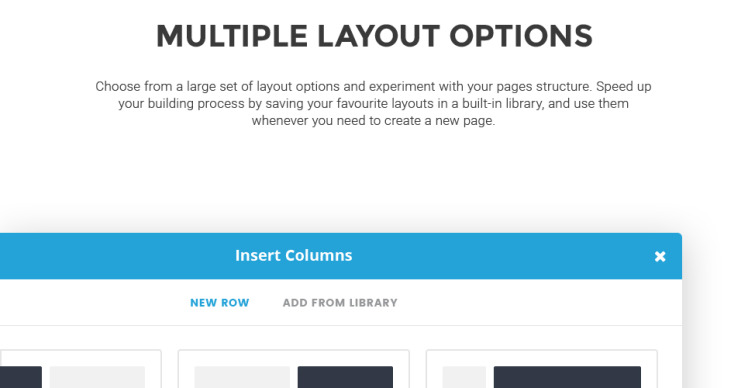The image size is (748, 388).
Task: Click the layout options description paragraph
Action: click(374, 104)
